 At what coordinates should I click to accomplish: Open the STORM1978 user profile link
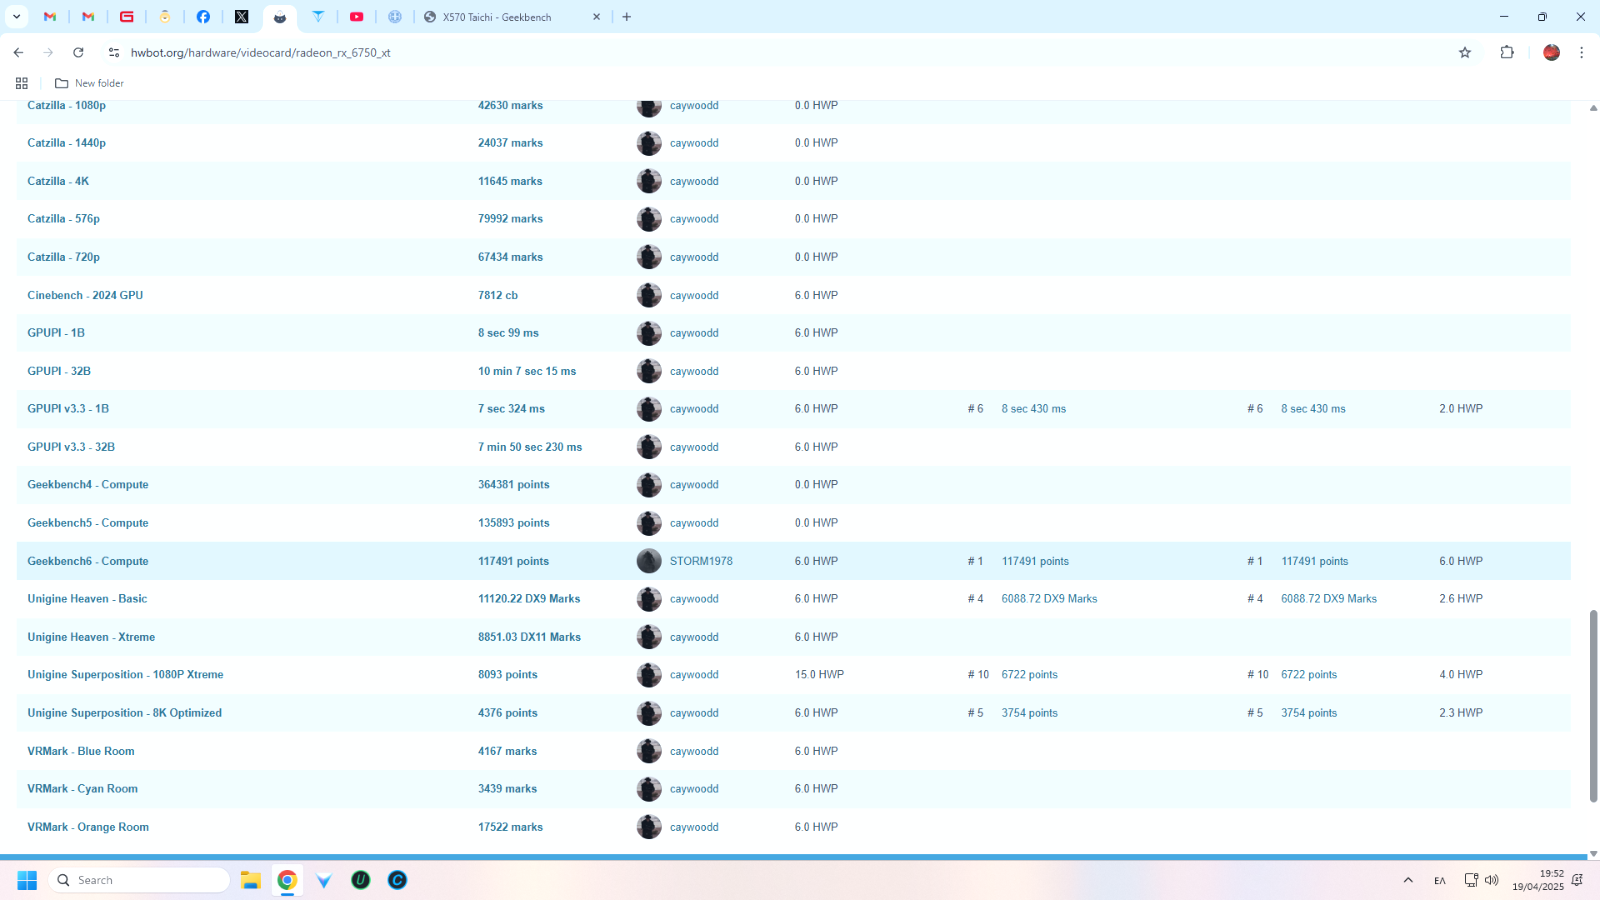(701, 561)
